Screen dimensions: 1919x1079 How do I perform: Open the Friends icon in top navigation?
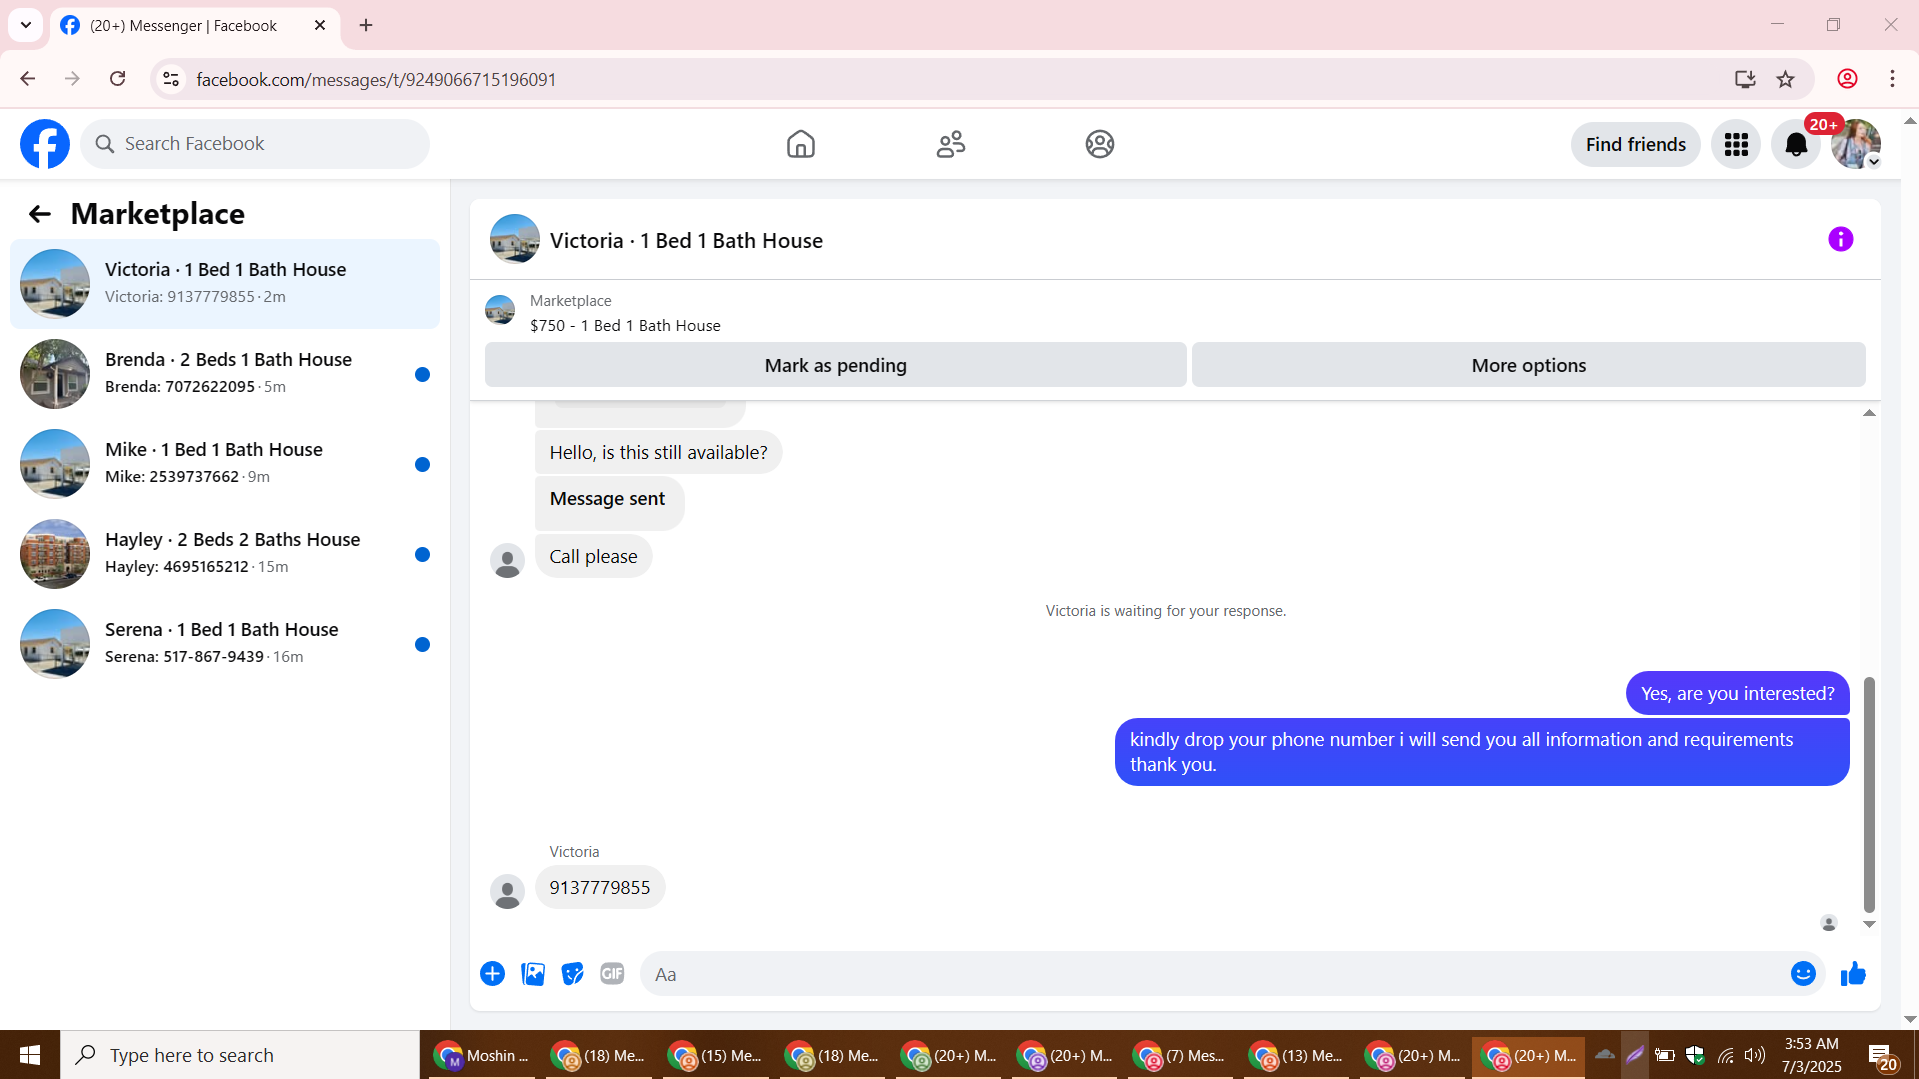[950, 144]
